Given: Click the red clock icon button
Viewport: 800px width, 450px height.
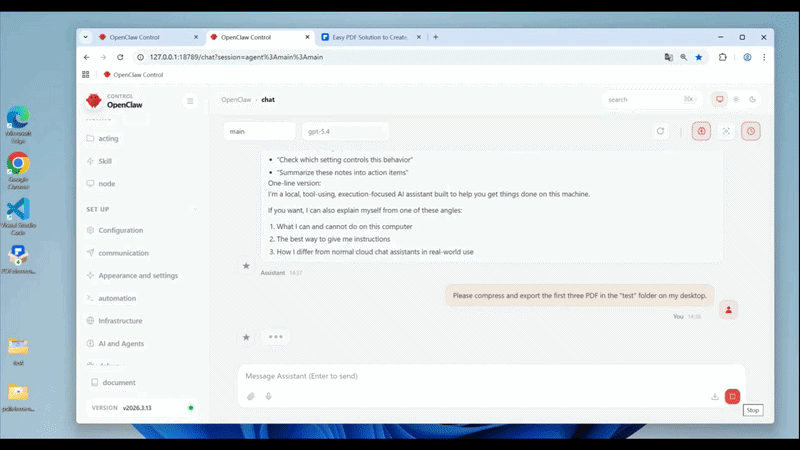Looking at the screenshot, I should 751,131.
